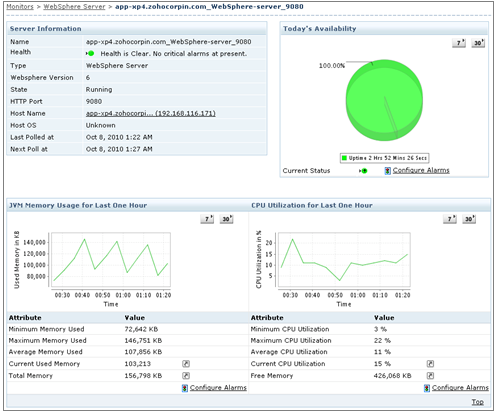Jump to Top link

tap(478, 402)
